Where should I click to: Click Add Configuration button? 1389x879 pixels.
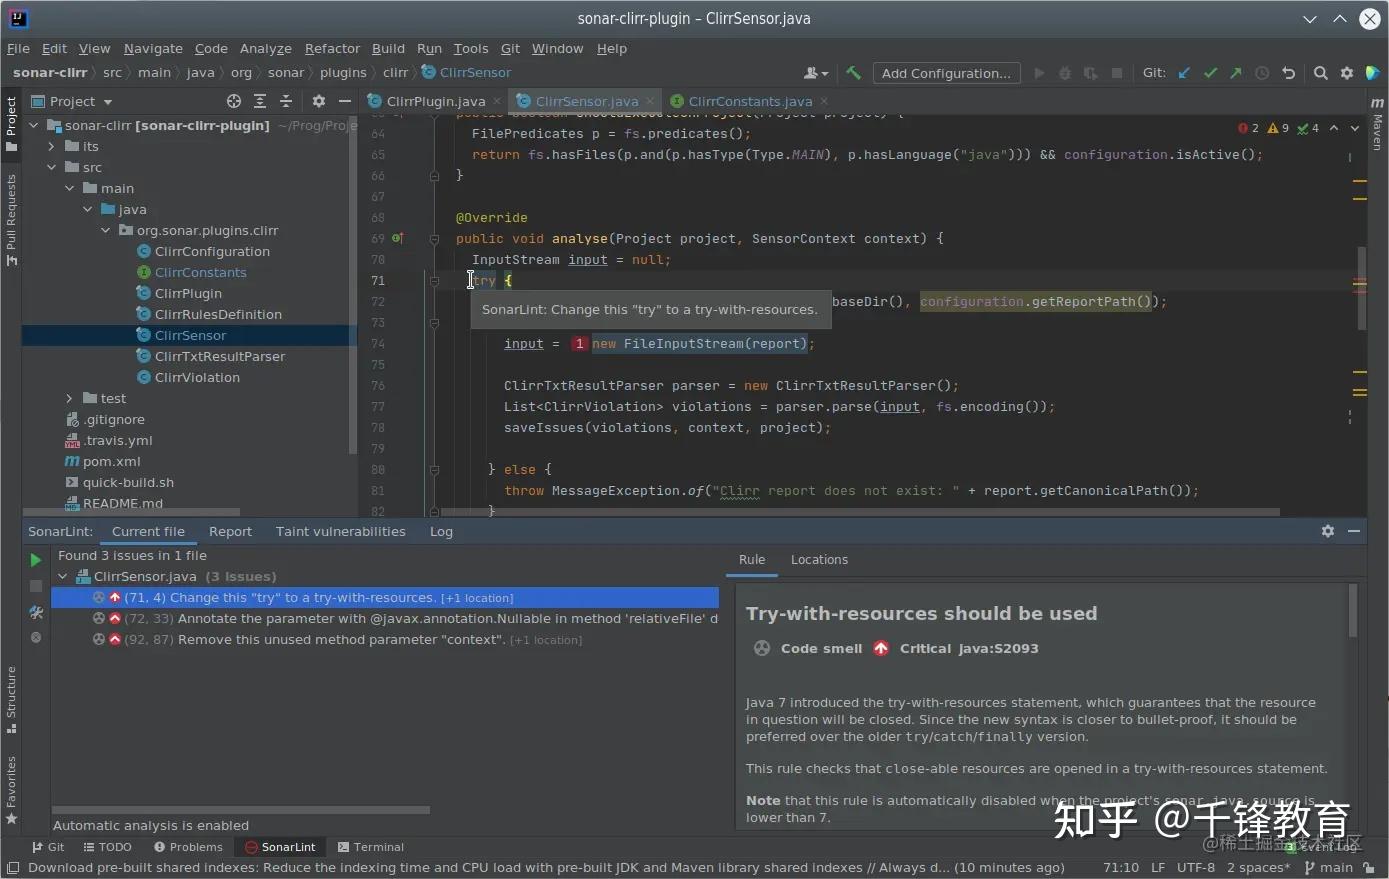pyautogui.click(x=946, y=73)
